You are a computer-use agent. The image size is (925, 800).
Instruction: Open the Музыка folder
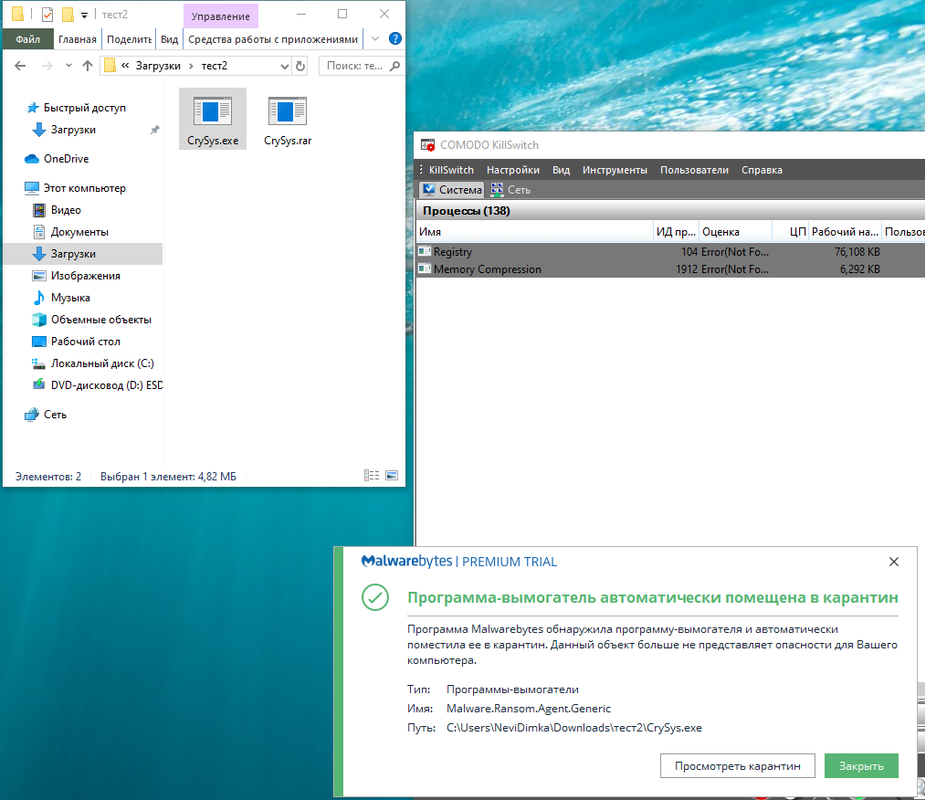coord(61,297)
